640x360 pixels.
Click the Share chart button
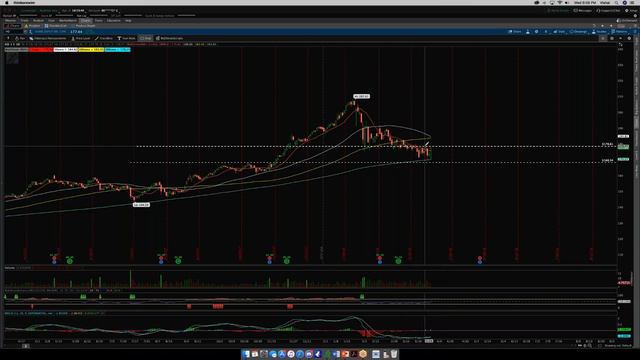515,31
